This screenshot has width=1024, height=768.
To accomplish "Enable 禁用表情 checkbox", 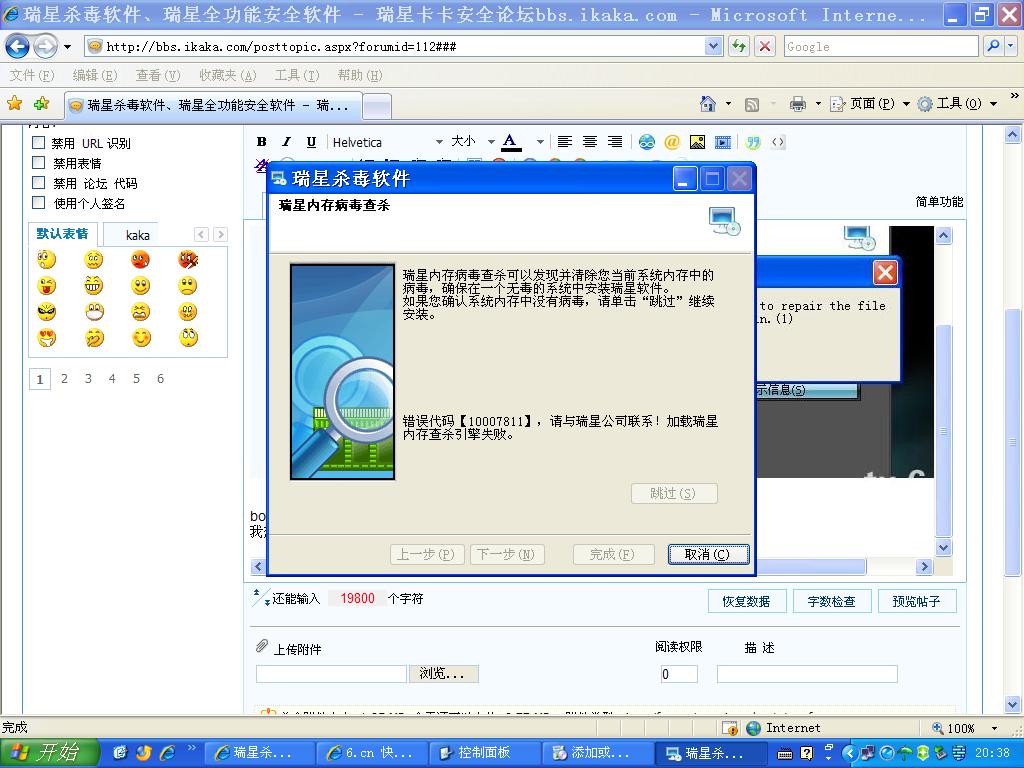I will (x=39, y=163).
